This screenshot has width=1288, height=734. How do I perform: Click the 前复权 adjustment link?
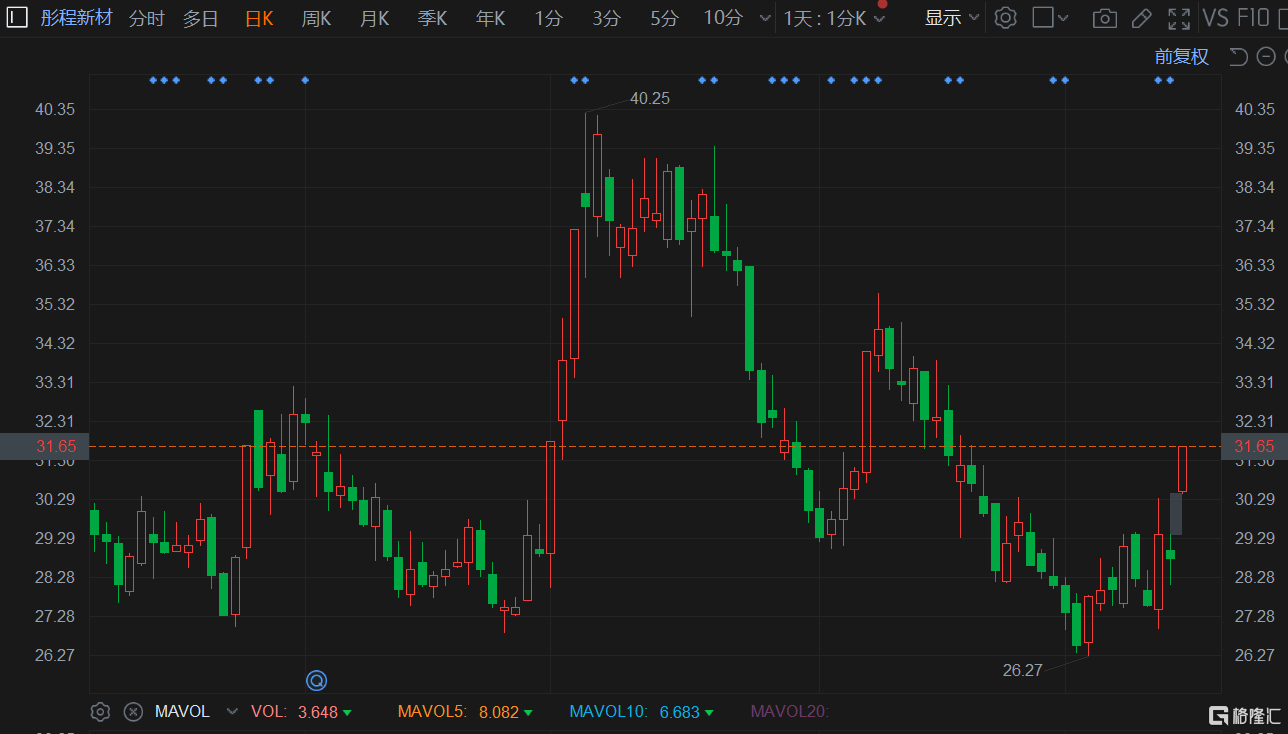point(1182,57)
